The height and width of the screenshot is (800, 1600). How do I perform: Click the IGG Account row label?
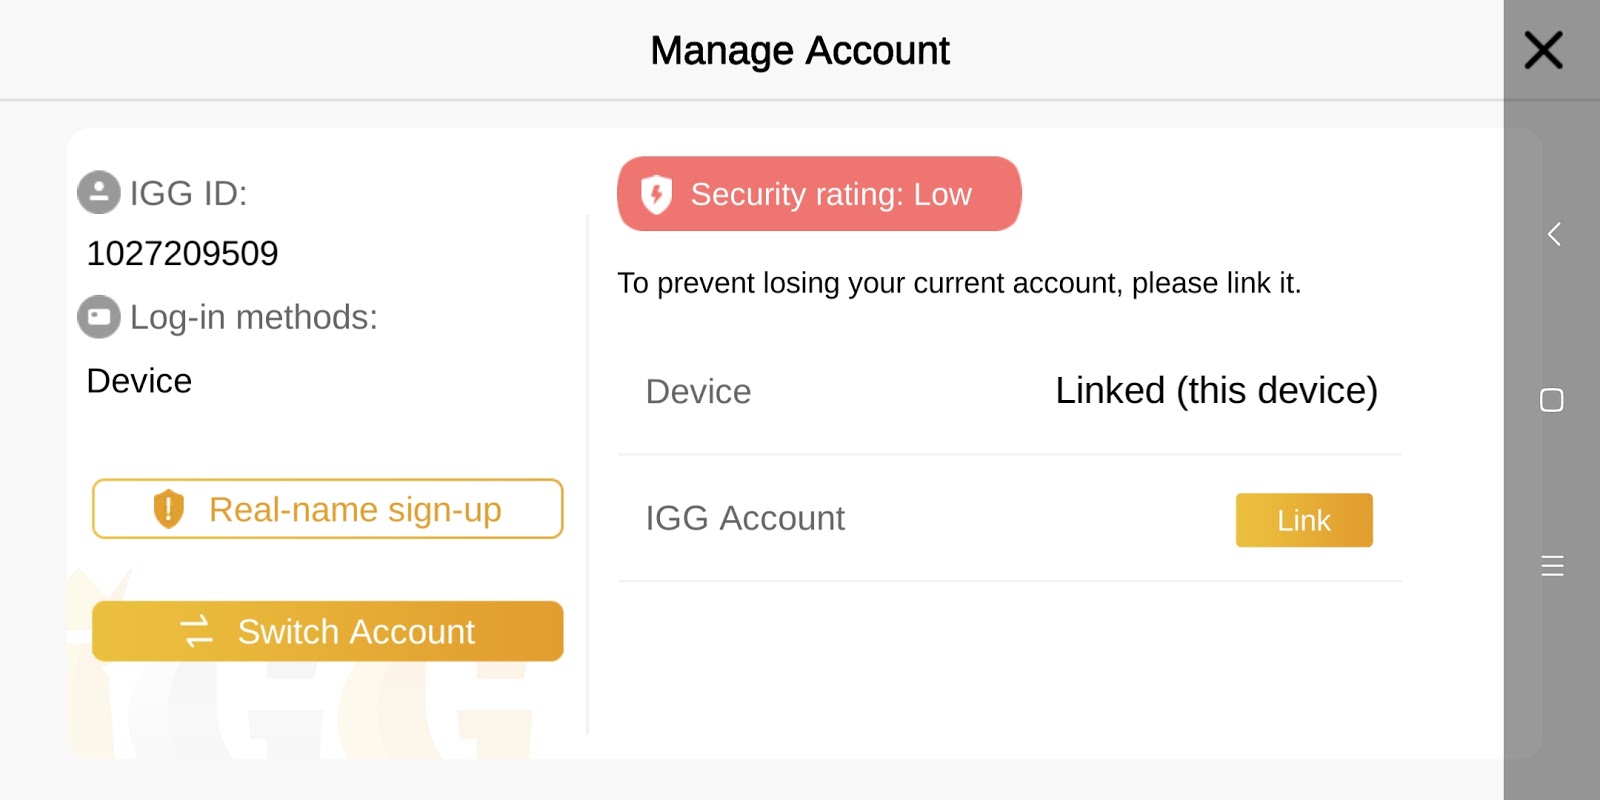coord(745,518)
